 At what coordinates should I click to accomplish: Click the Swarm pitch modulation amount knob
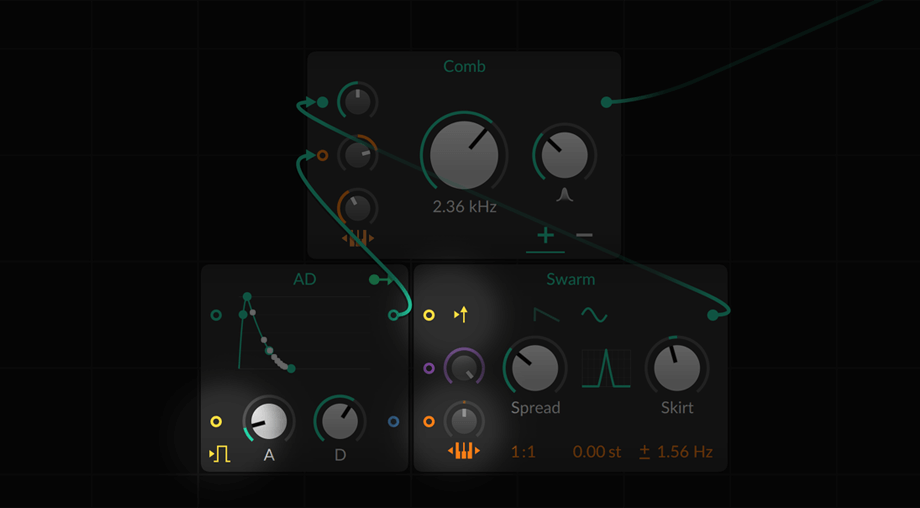(464, 421)
